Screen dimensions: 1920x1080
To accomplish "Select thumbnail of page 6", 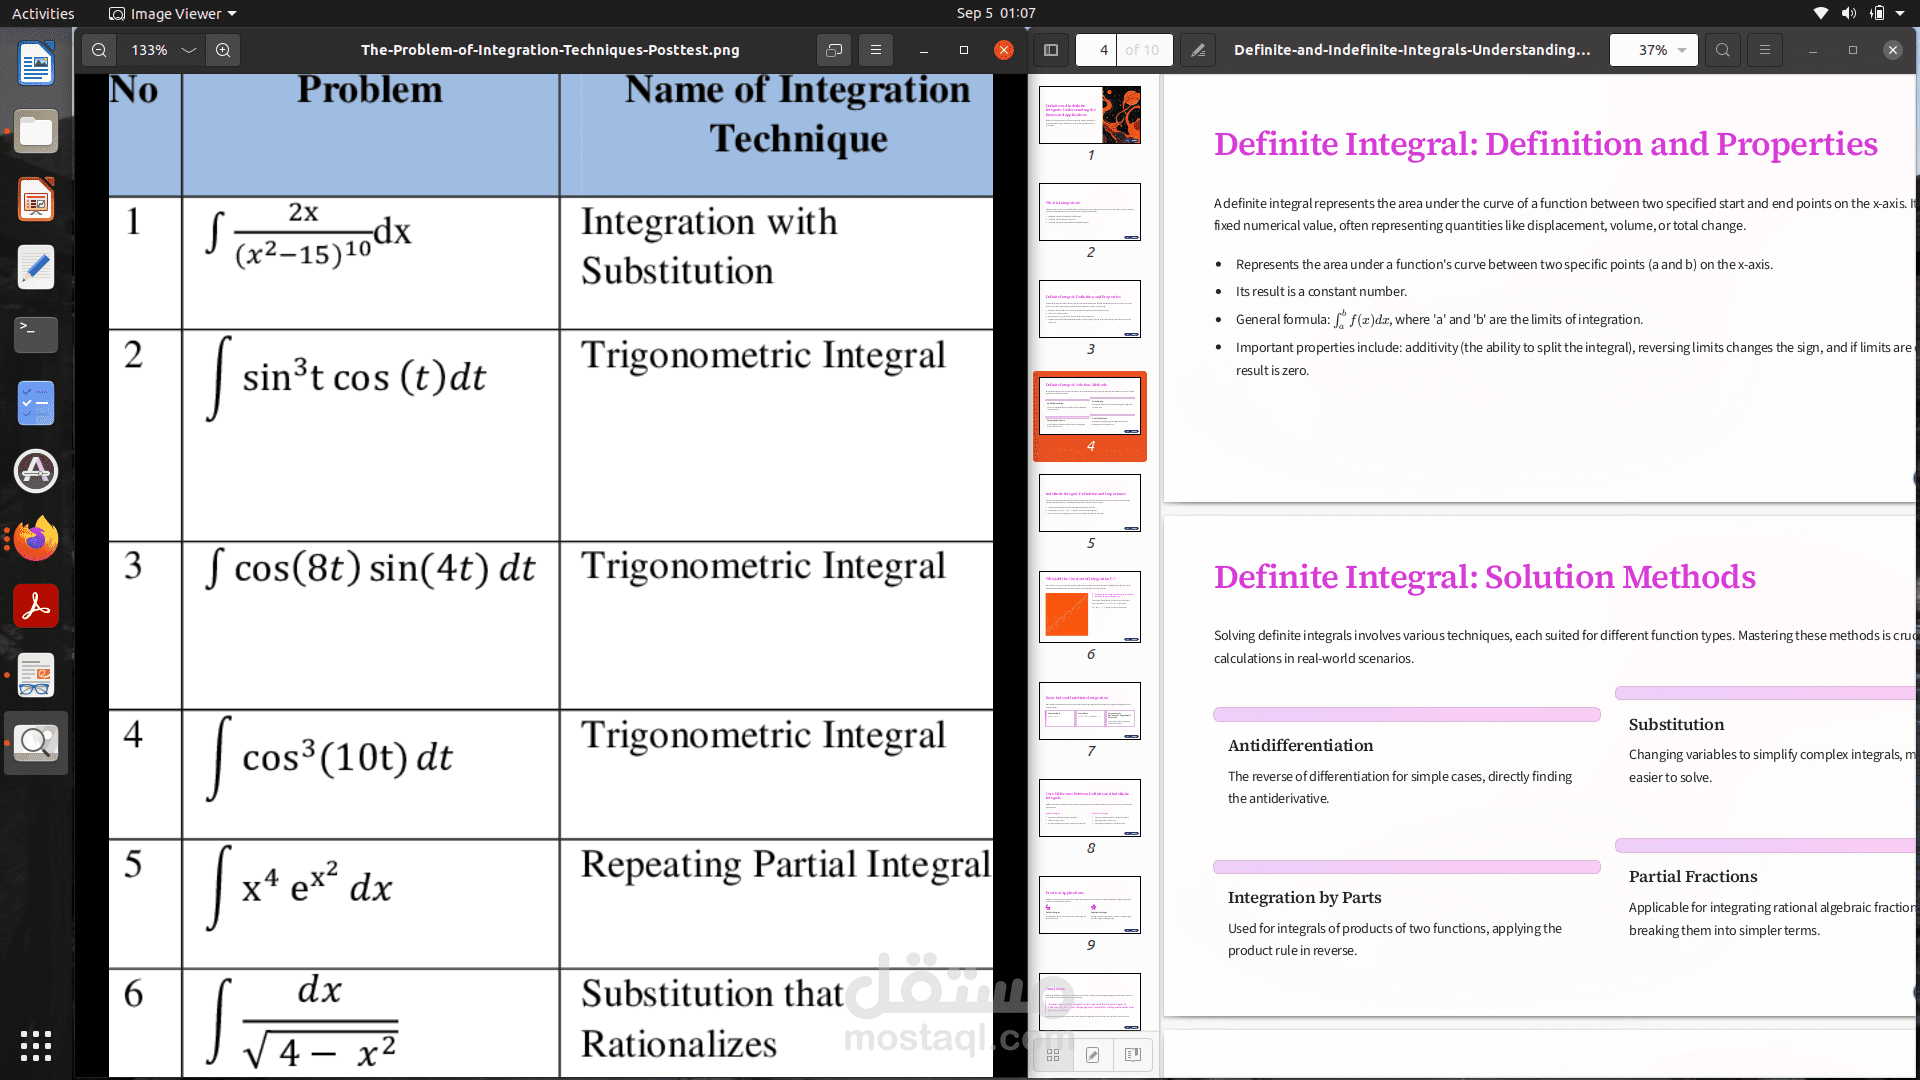I will click(x=1089, y=606).
